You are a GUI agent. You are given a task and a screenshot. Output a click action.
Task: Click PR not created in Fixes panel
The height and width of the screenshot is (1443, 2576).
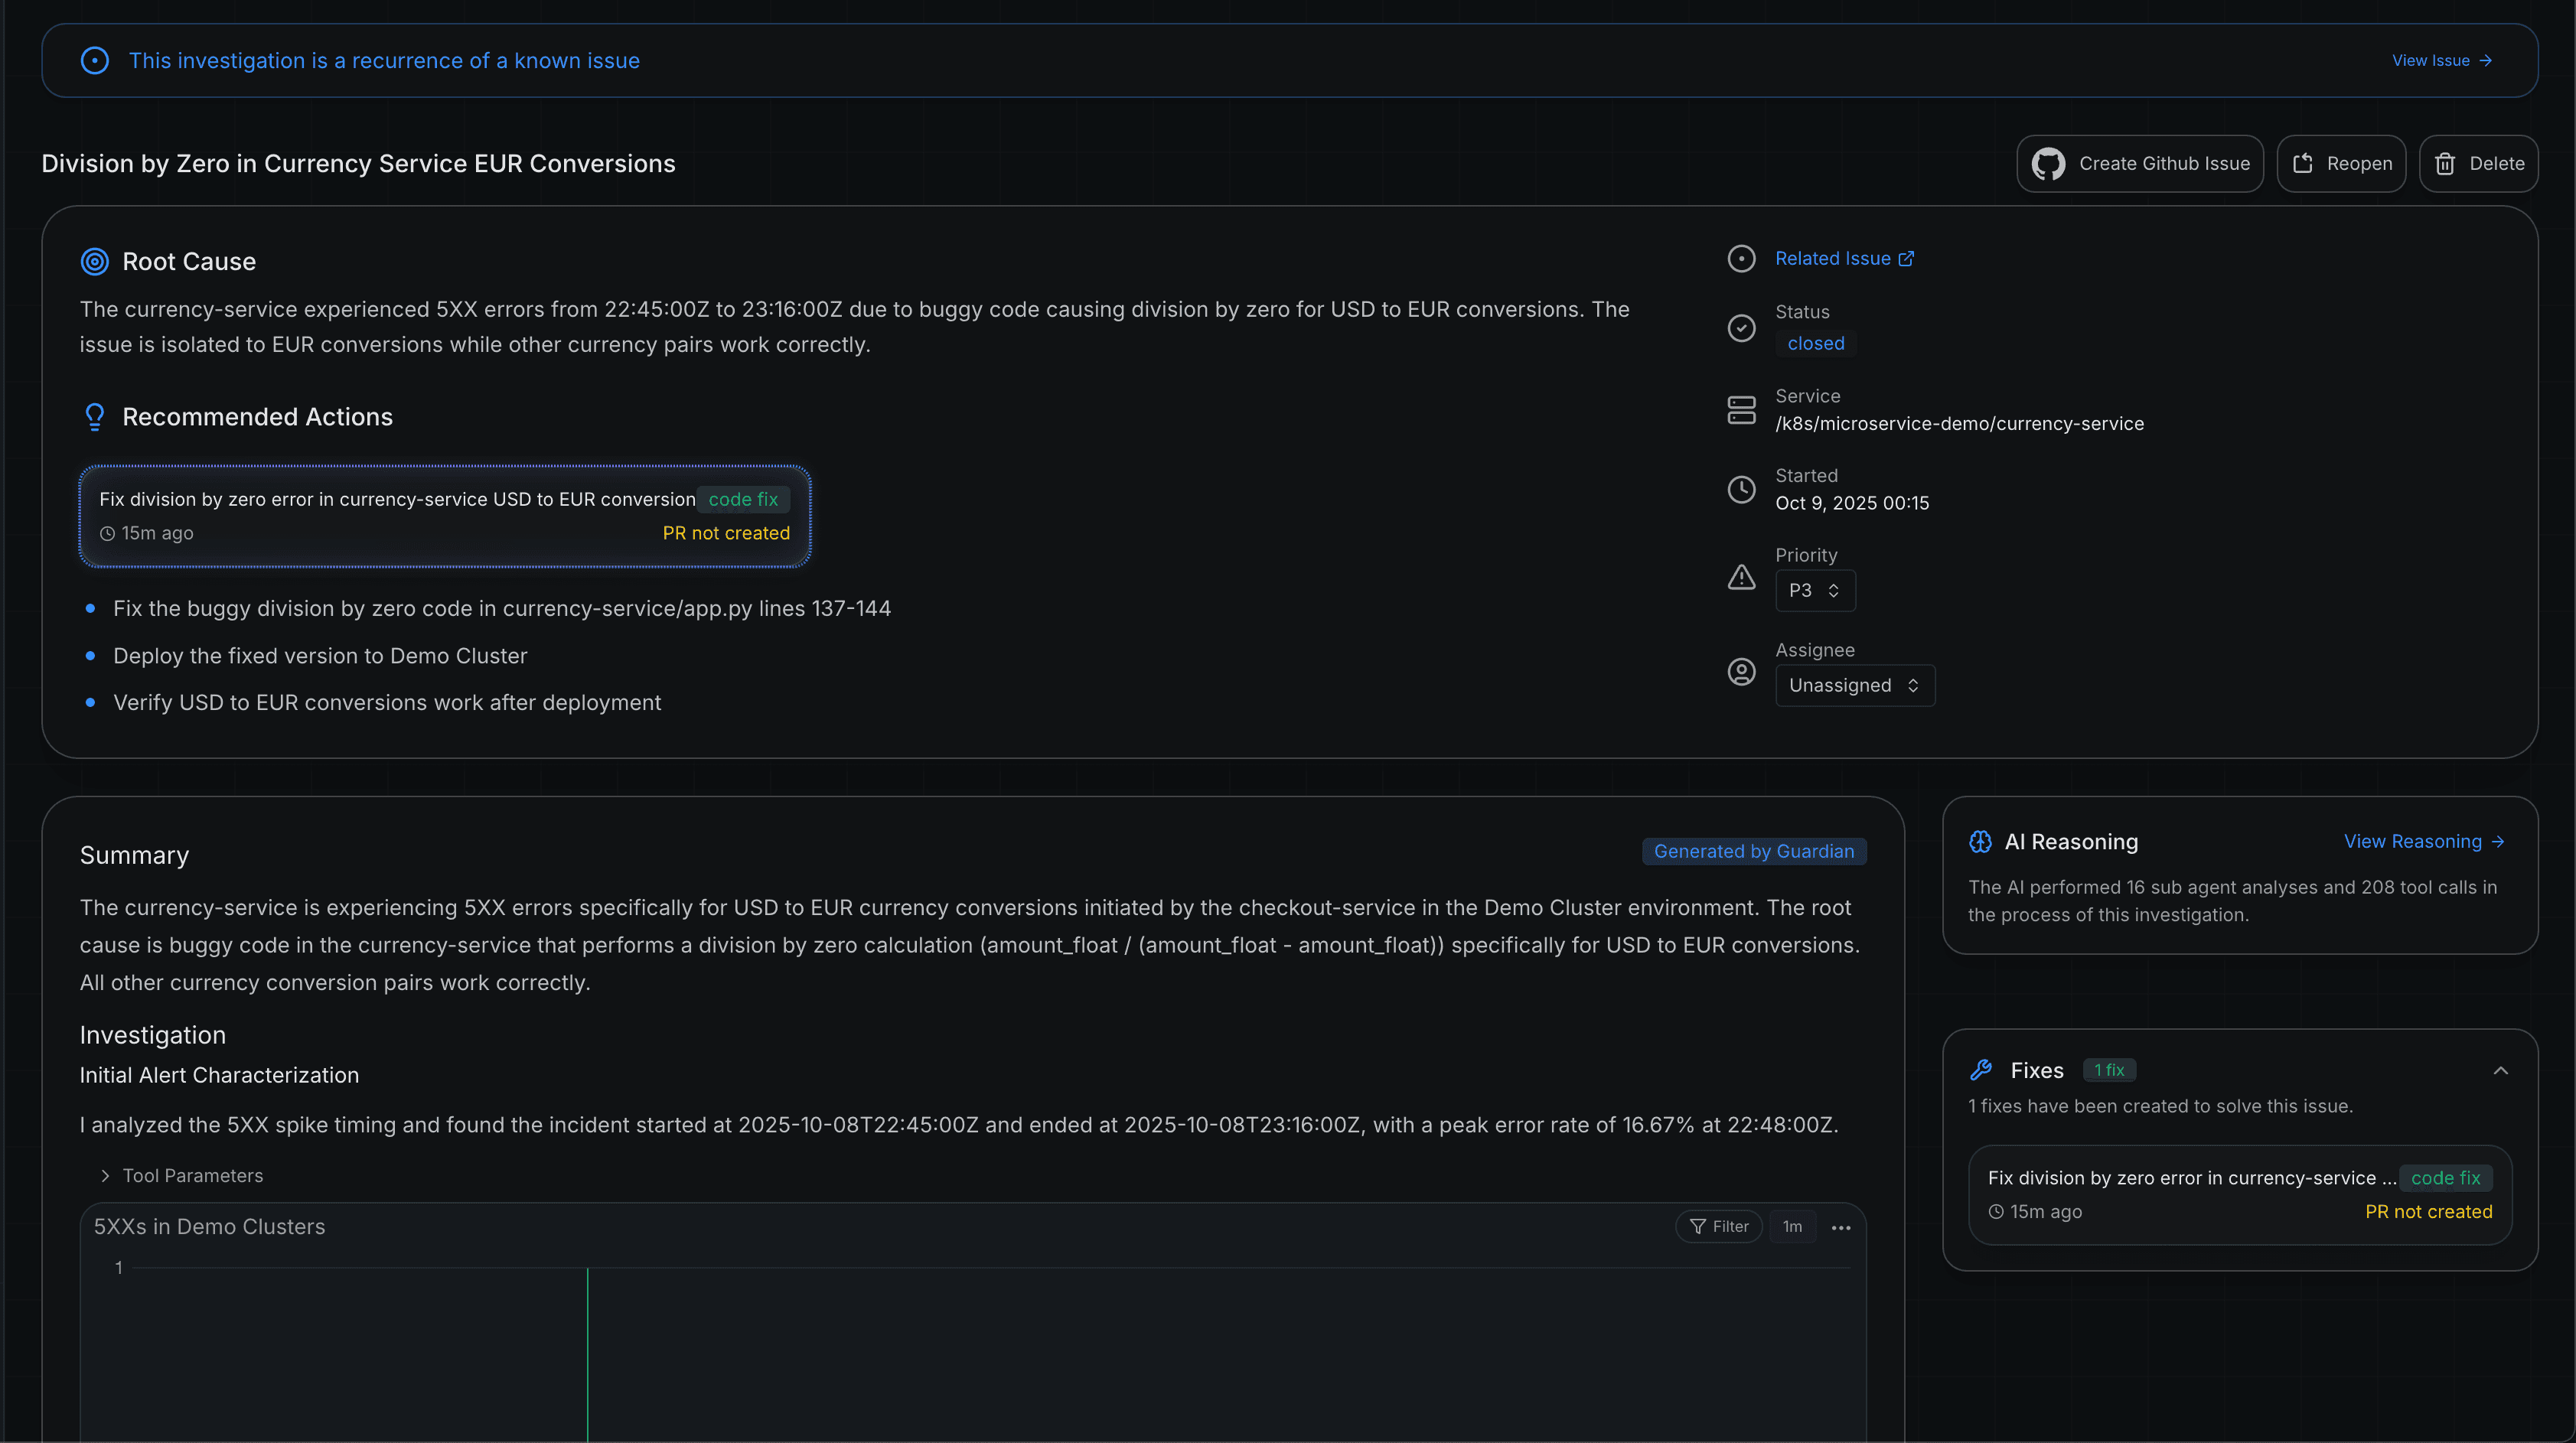2428,1212
